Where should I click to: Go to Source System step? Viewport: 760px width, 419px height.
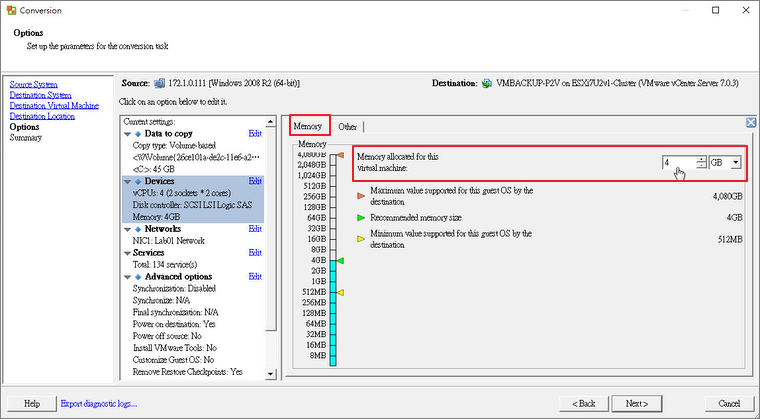[33, 84]
